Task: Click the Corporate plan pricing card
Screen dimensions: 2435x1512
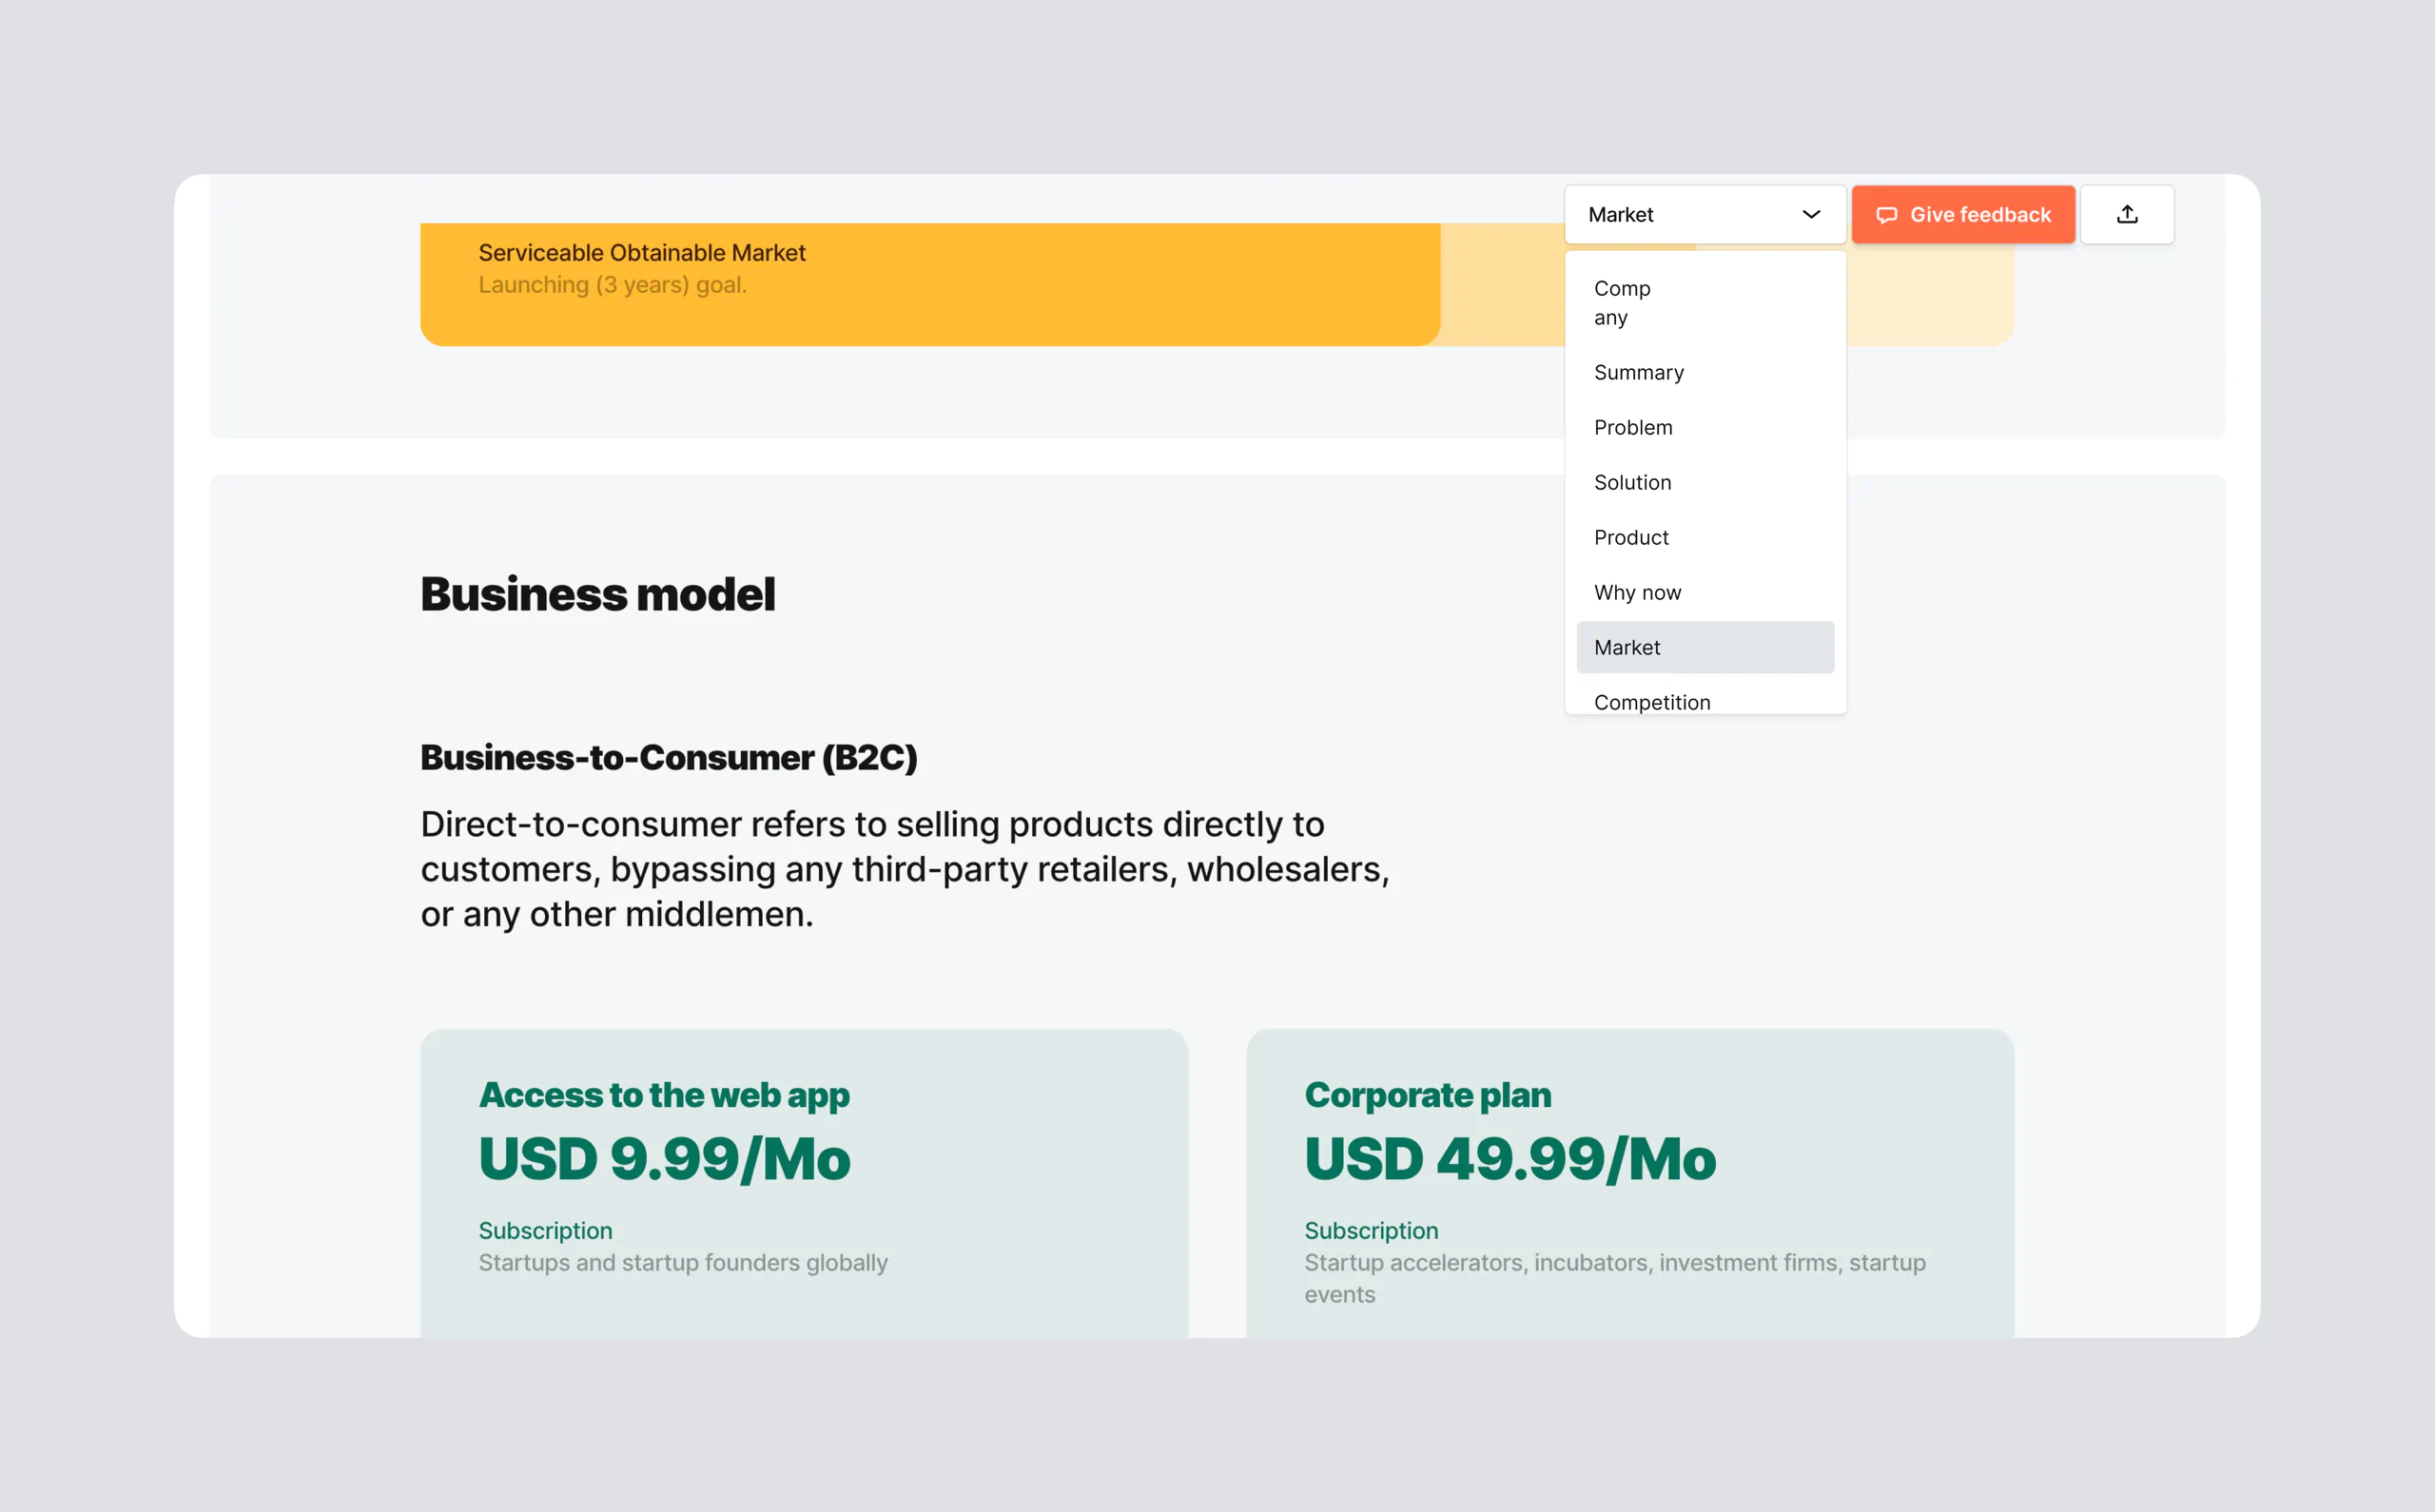Action: click(x=1628, y=1182)
